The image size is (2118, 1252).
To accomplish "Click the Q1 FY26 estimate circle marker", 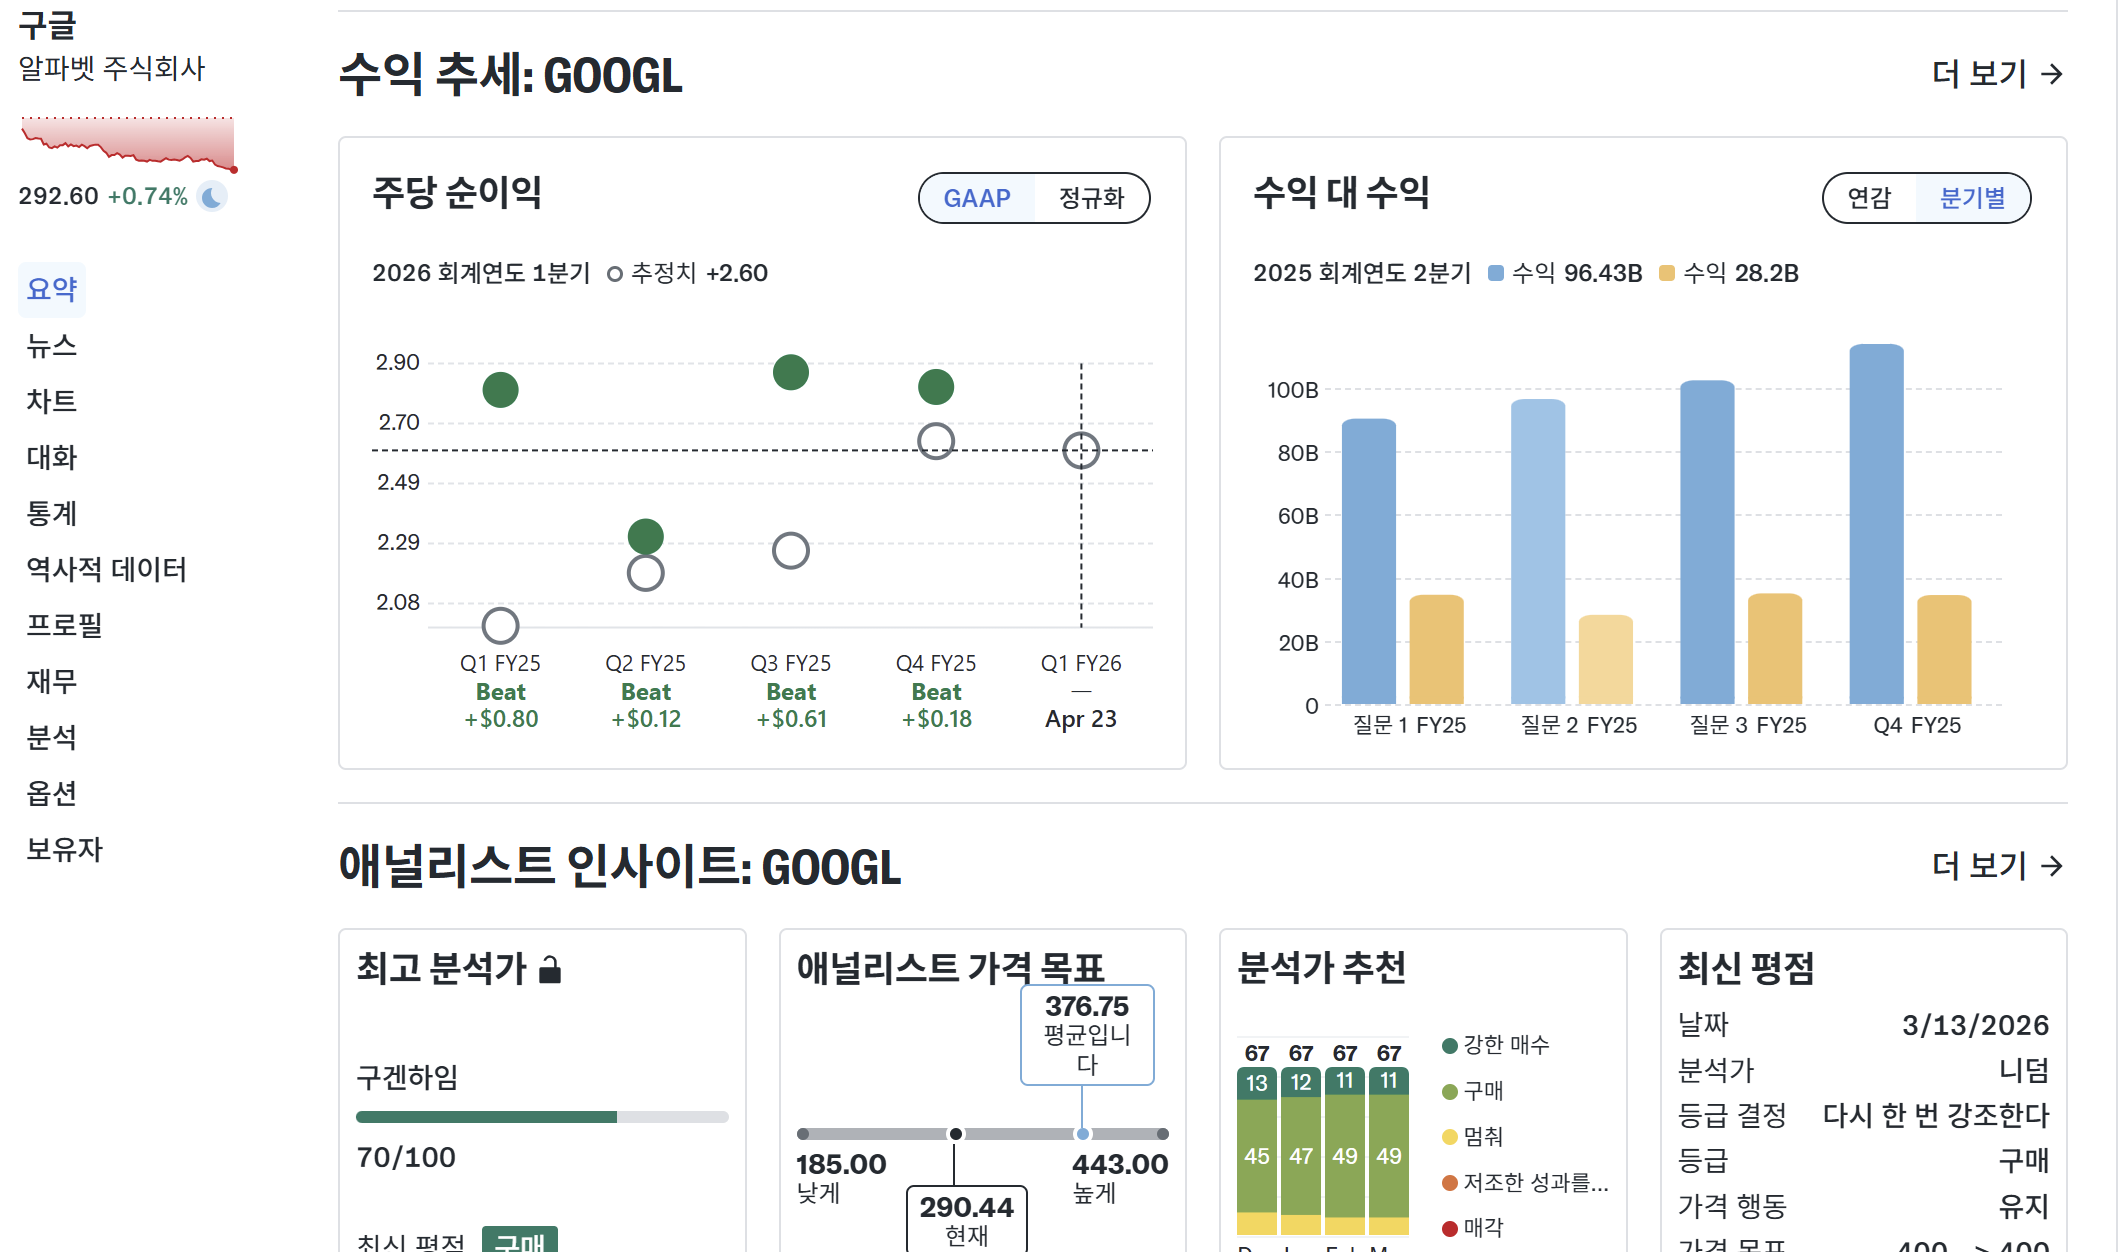I will [x=1081, y=450].
